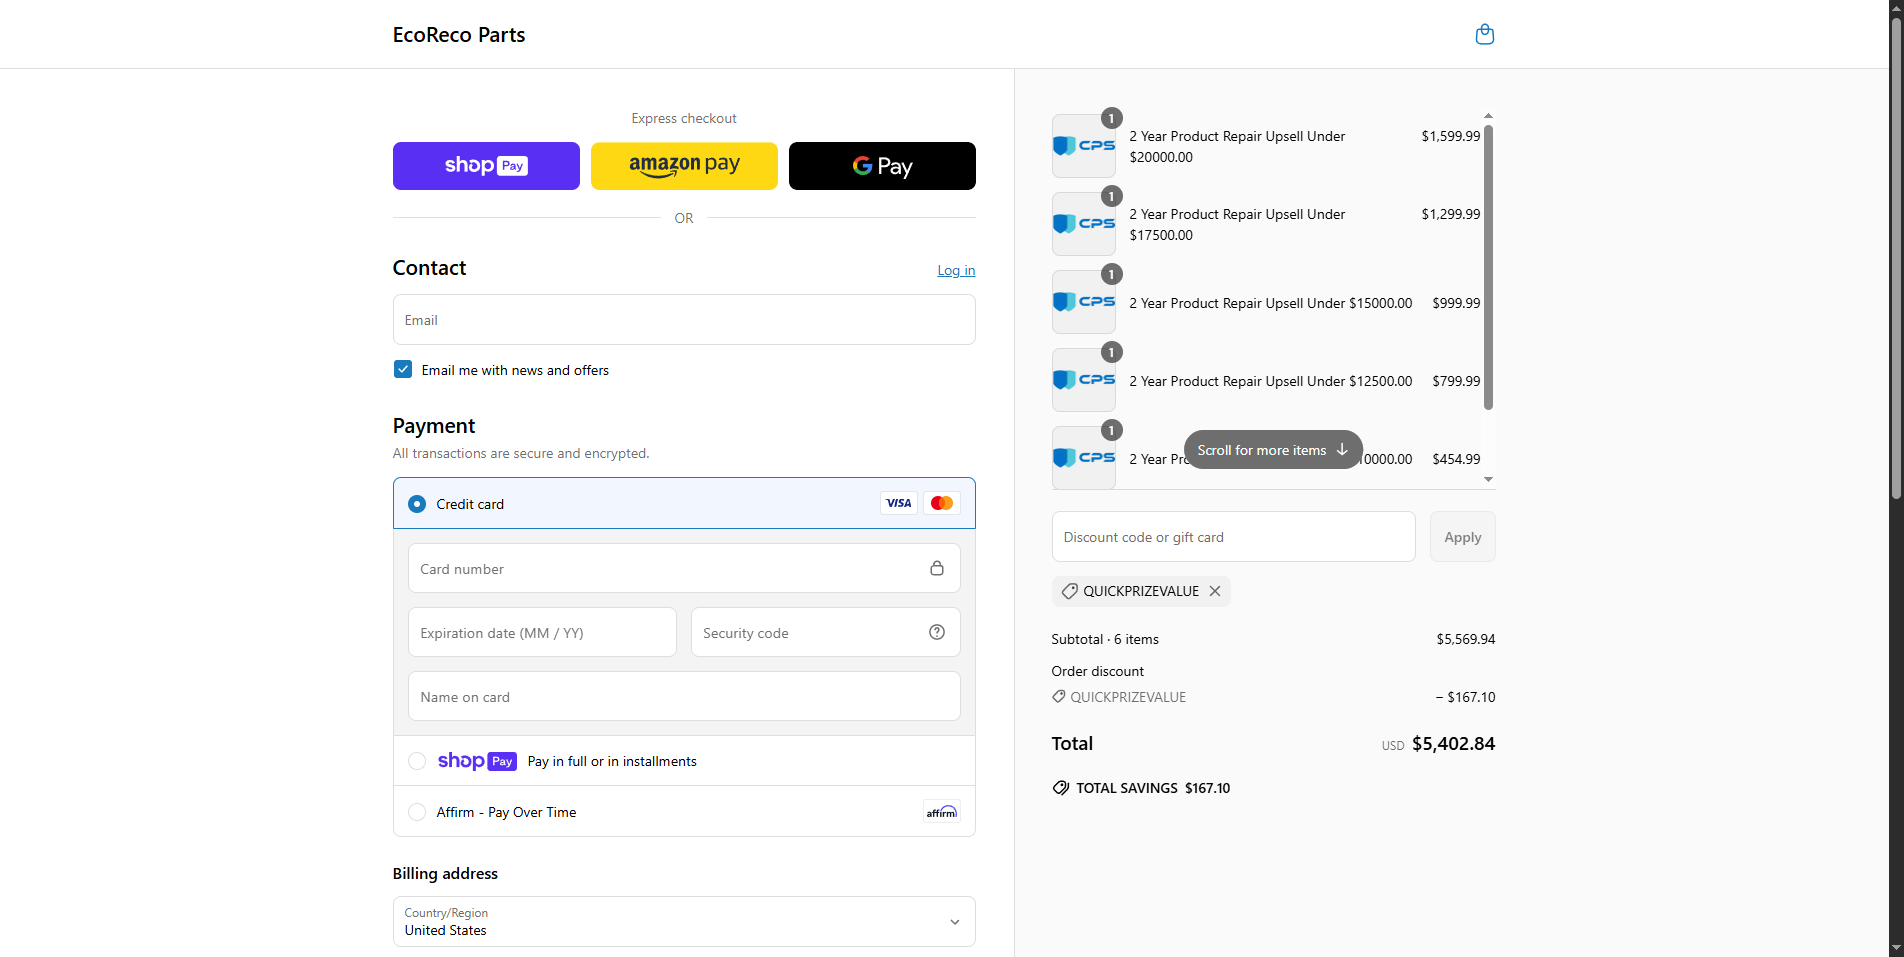Focus the Email input field
Viewport: 1904px width, 957px height.
(684, 320)
